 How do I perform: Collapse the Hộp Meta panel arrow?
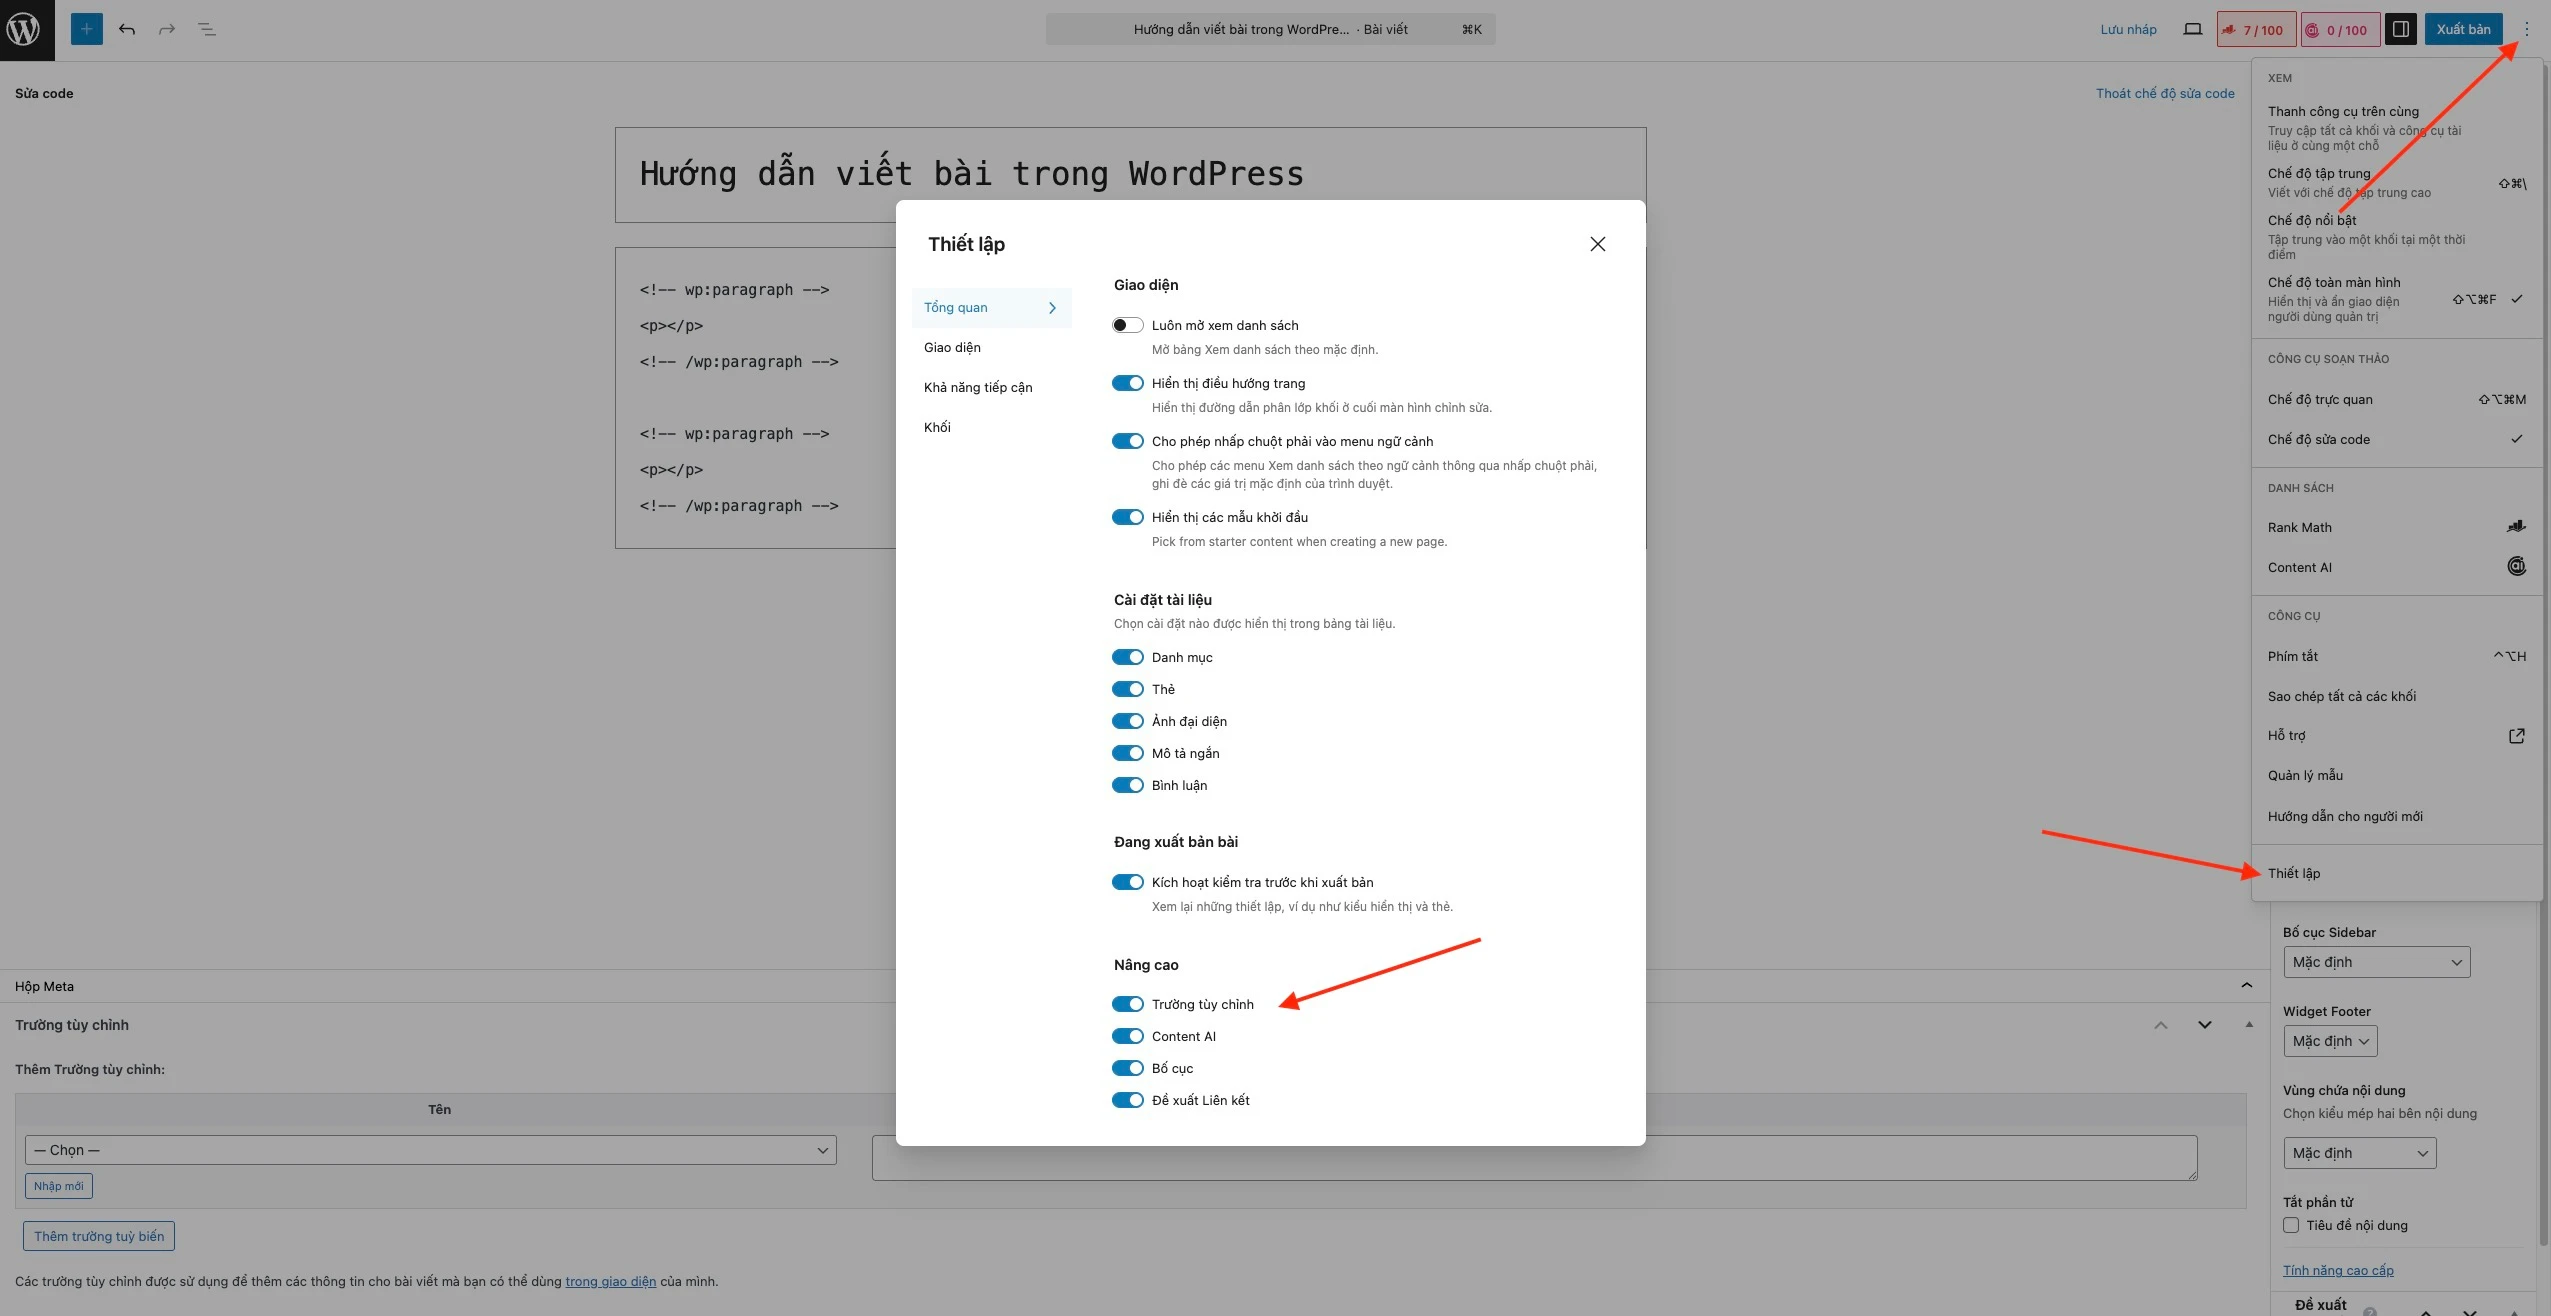[x=2246, y=986]
